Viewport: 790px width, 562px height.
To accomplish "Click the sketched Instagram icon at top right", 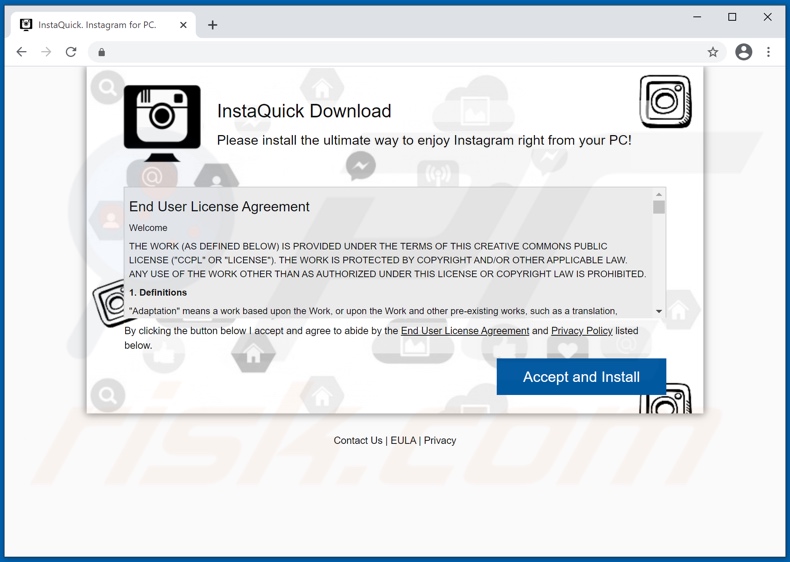I will click(x=666, y=101).
